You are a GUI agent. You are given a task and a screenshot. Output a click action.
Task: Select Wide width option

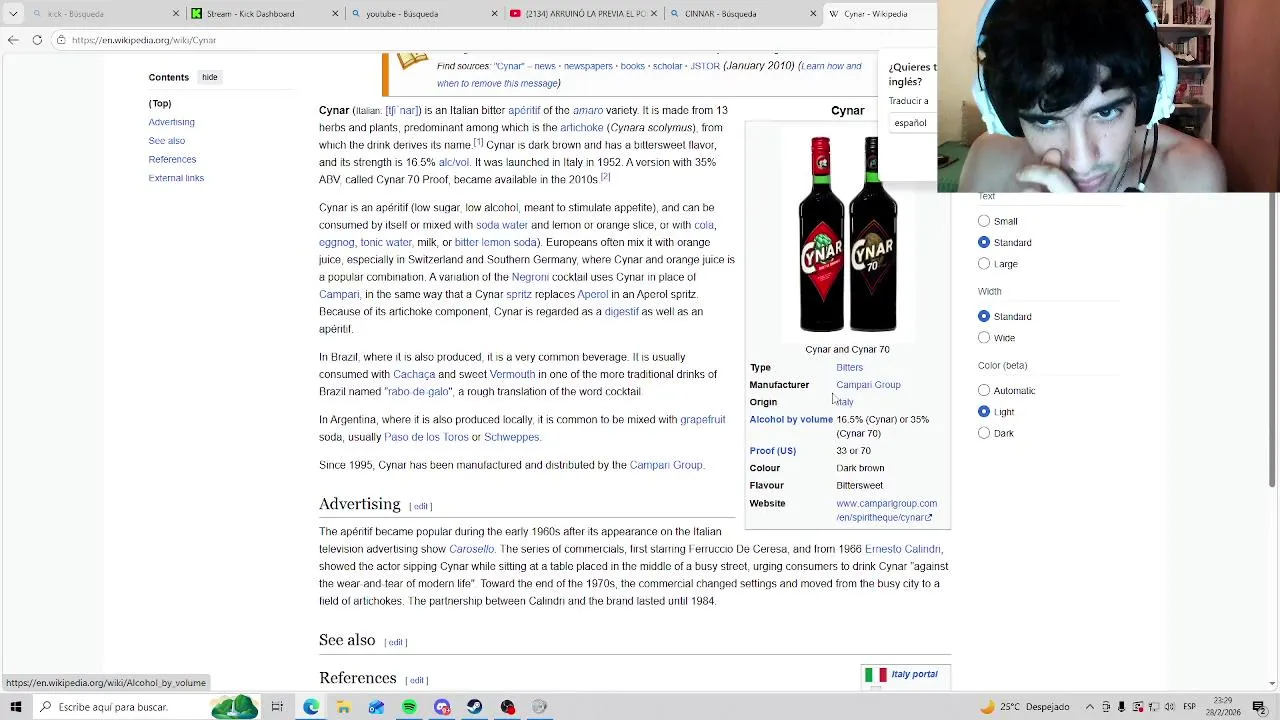point(984,338)
